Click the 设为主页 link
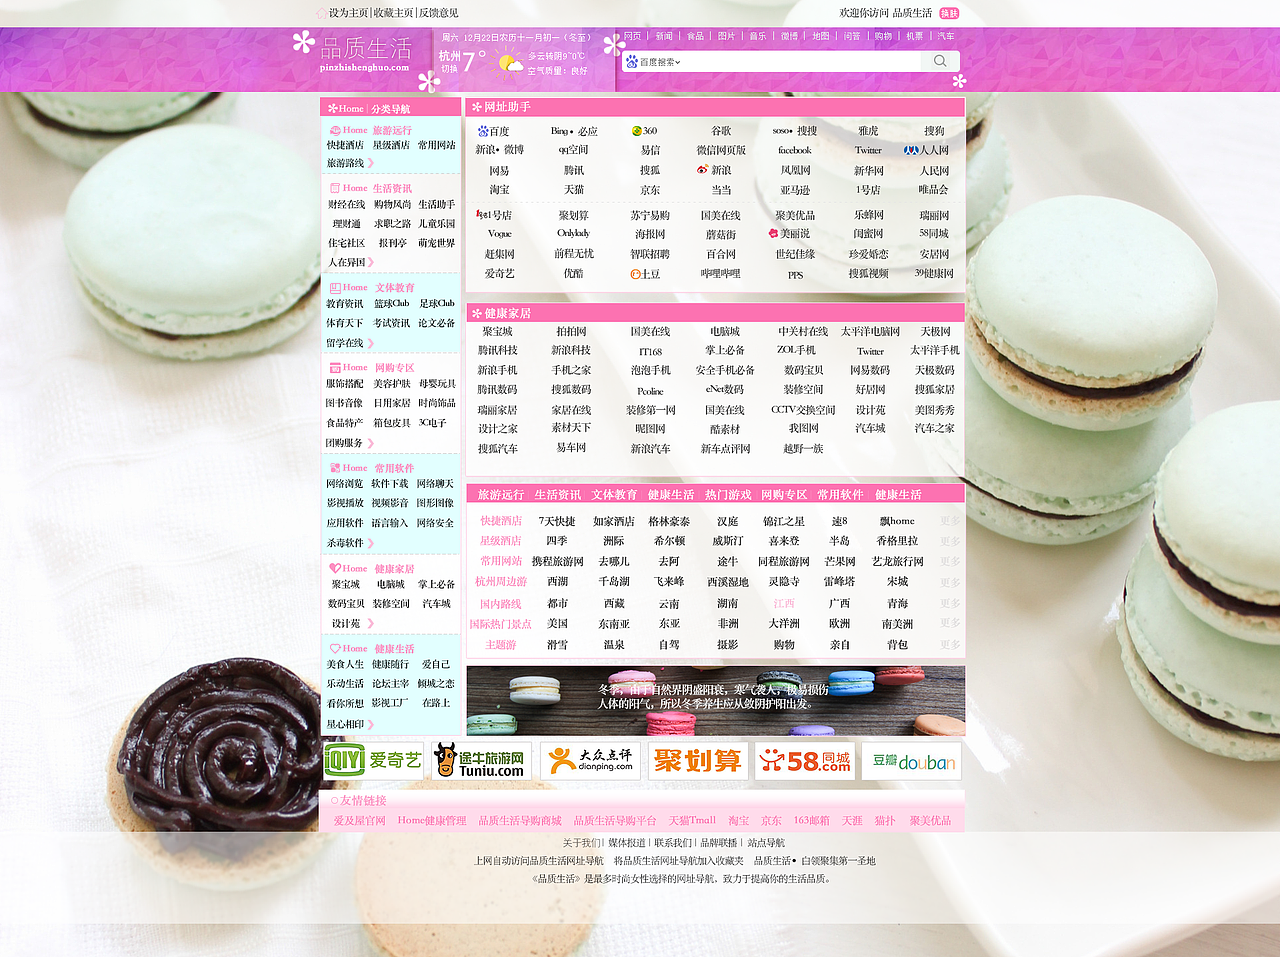The width and height of the screenshot is (1280, 957). tap(348, 13)
